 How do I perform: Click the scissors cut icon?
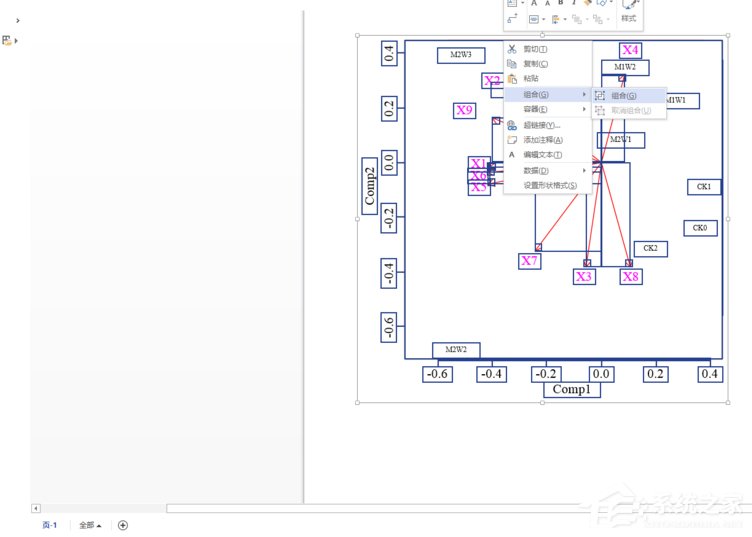point(512,49)
